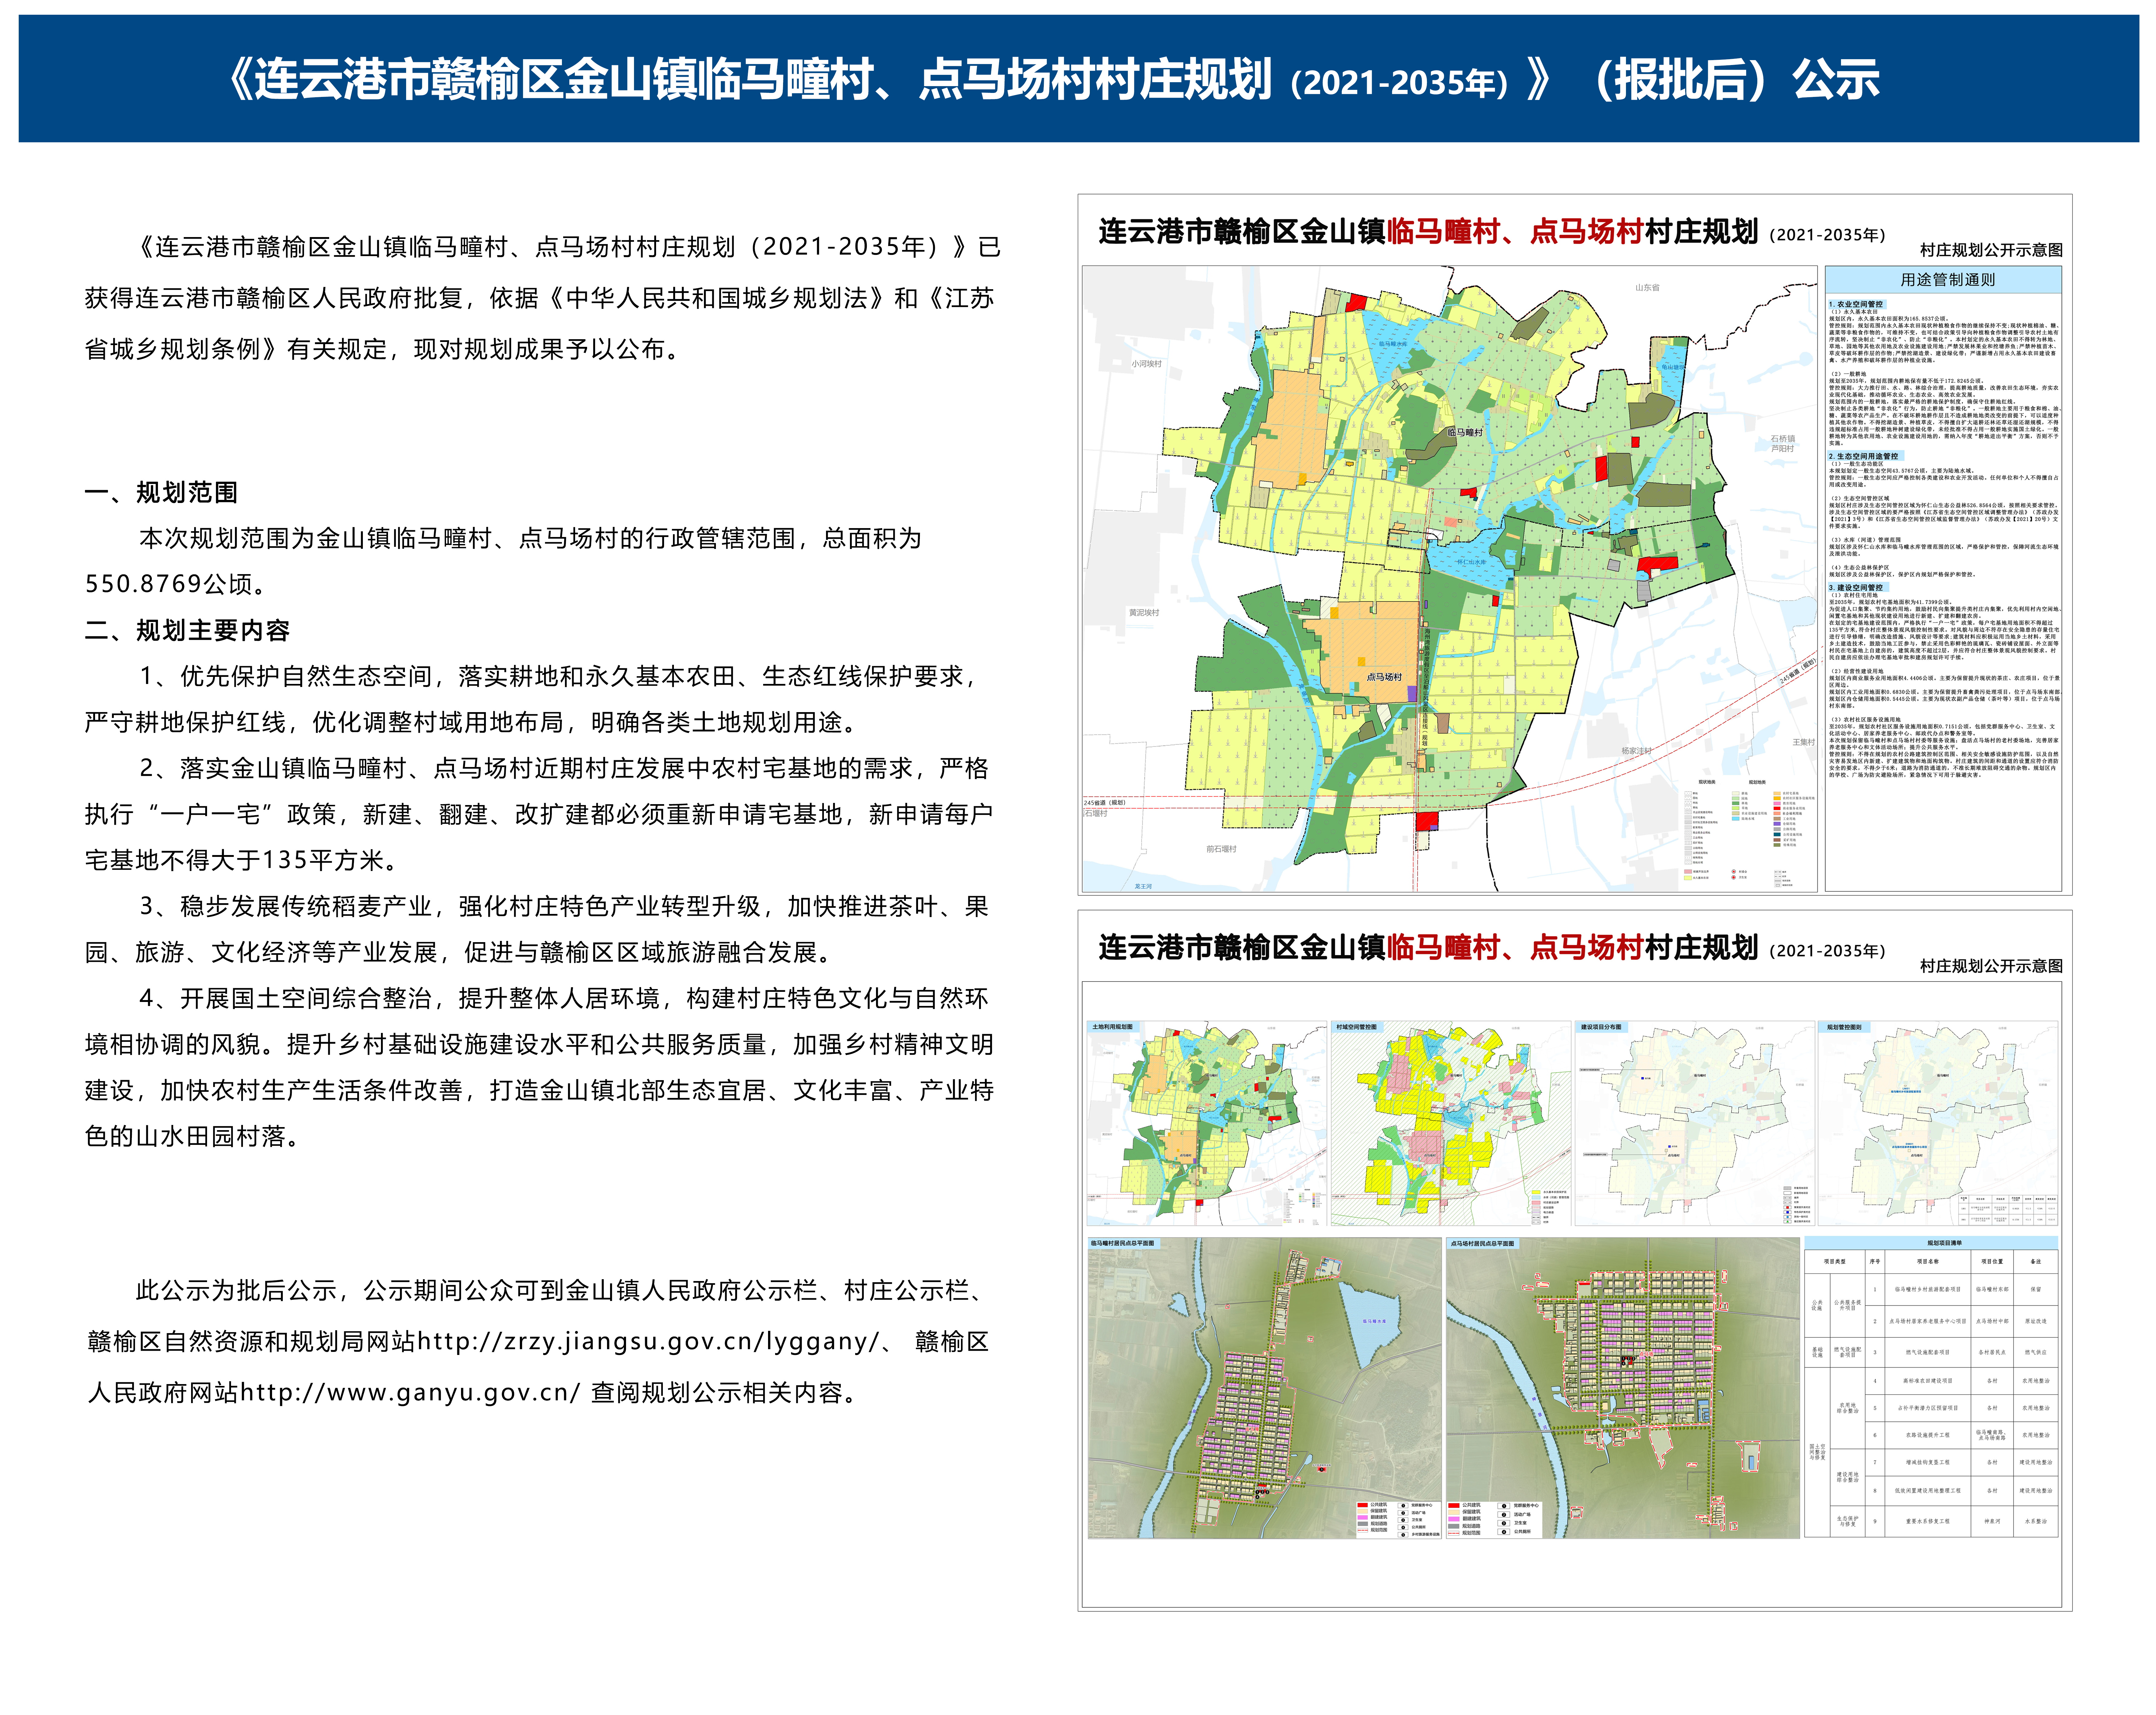Screen dimensions: 2156x1715
Task: Click the line starting 此公示为批后公示
Action: pyautogui.click(x=561, y=1290)
